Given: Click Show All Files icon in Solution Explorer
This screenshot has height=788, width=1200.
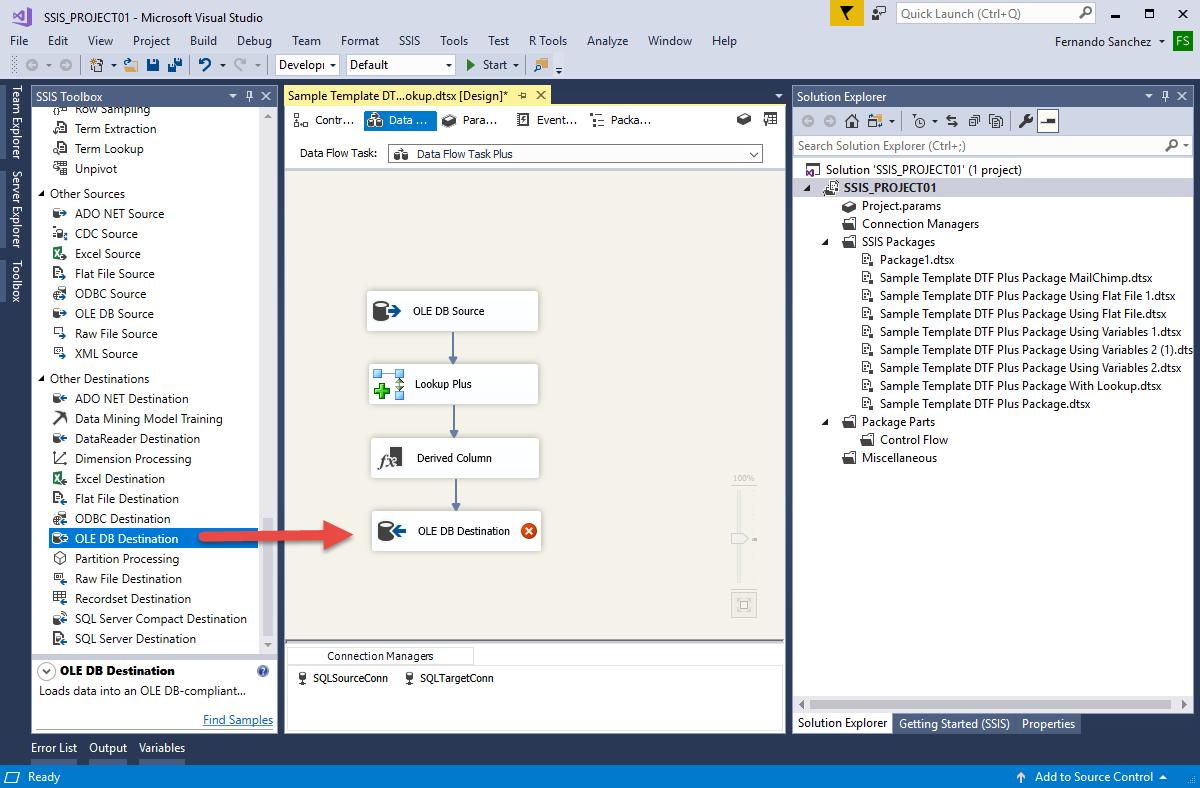Looking at the screenshot, I should pyautogui.click(x=996, y=121).
